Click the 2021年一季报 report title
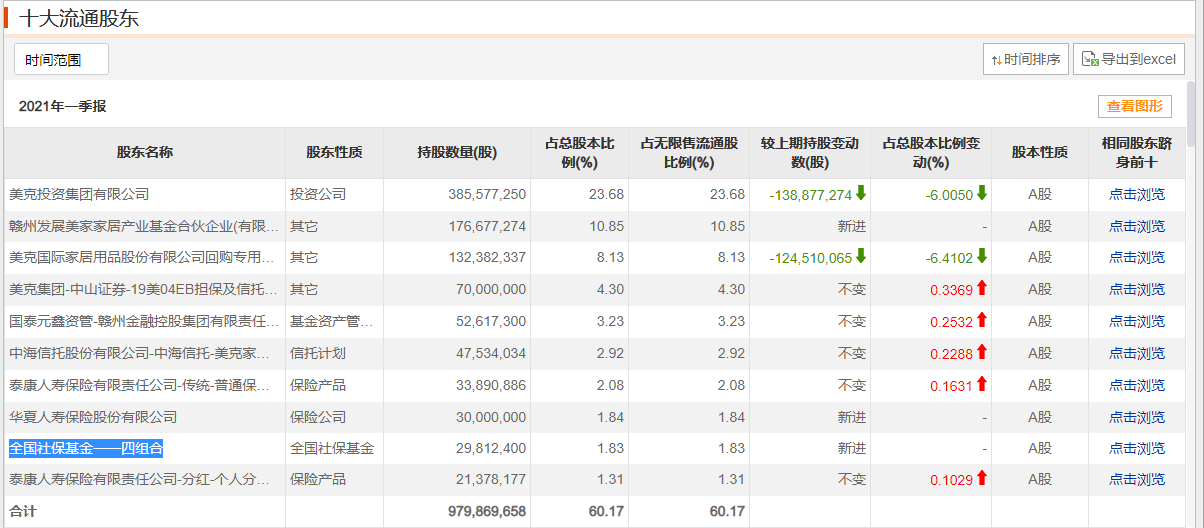The width and height of the screenshot is (1204, 528). tap(62, 106)
